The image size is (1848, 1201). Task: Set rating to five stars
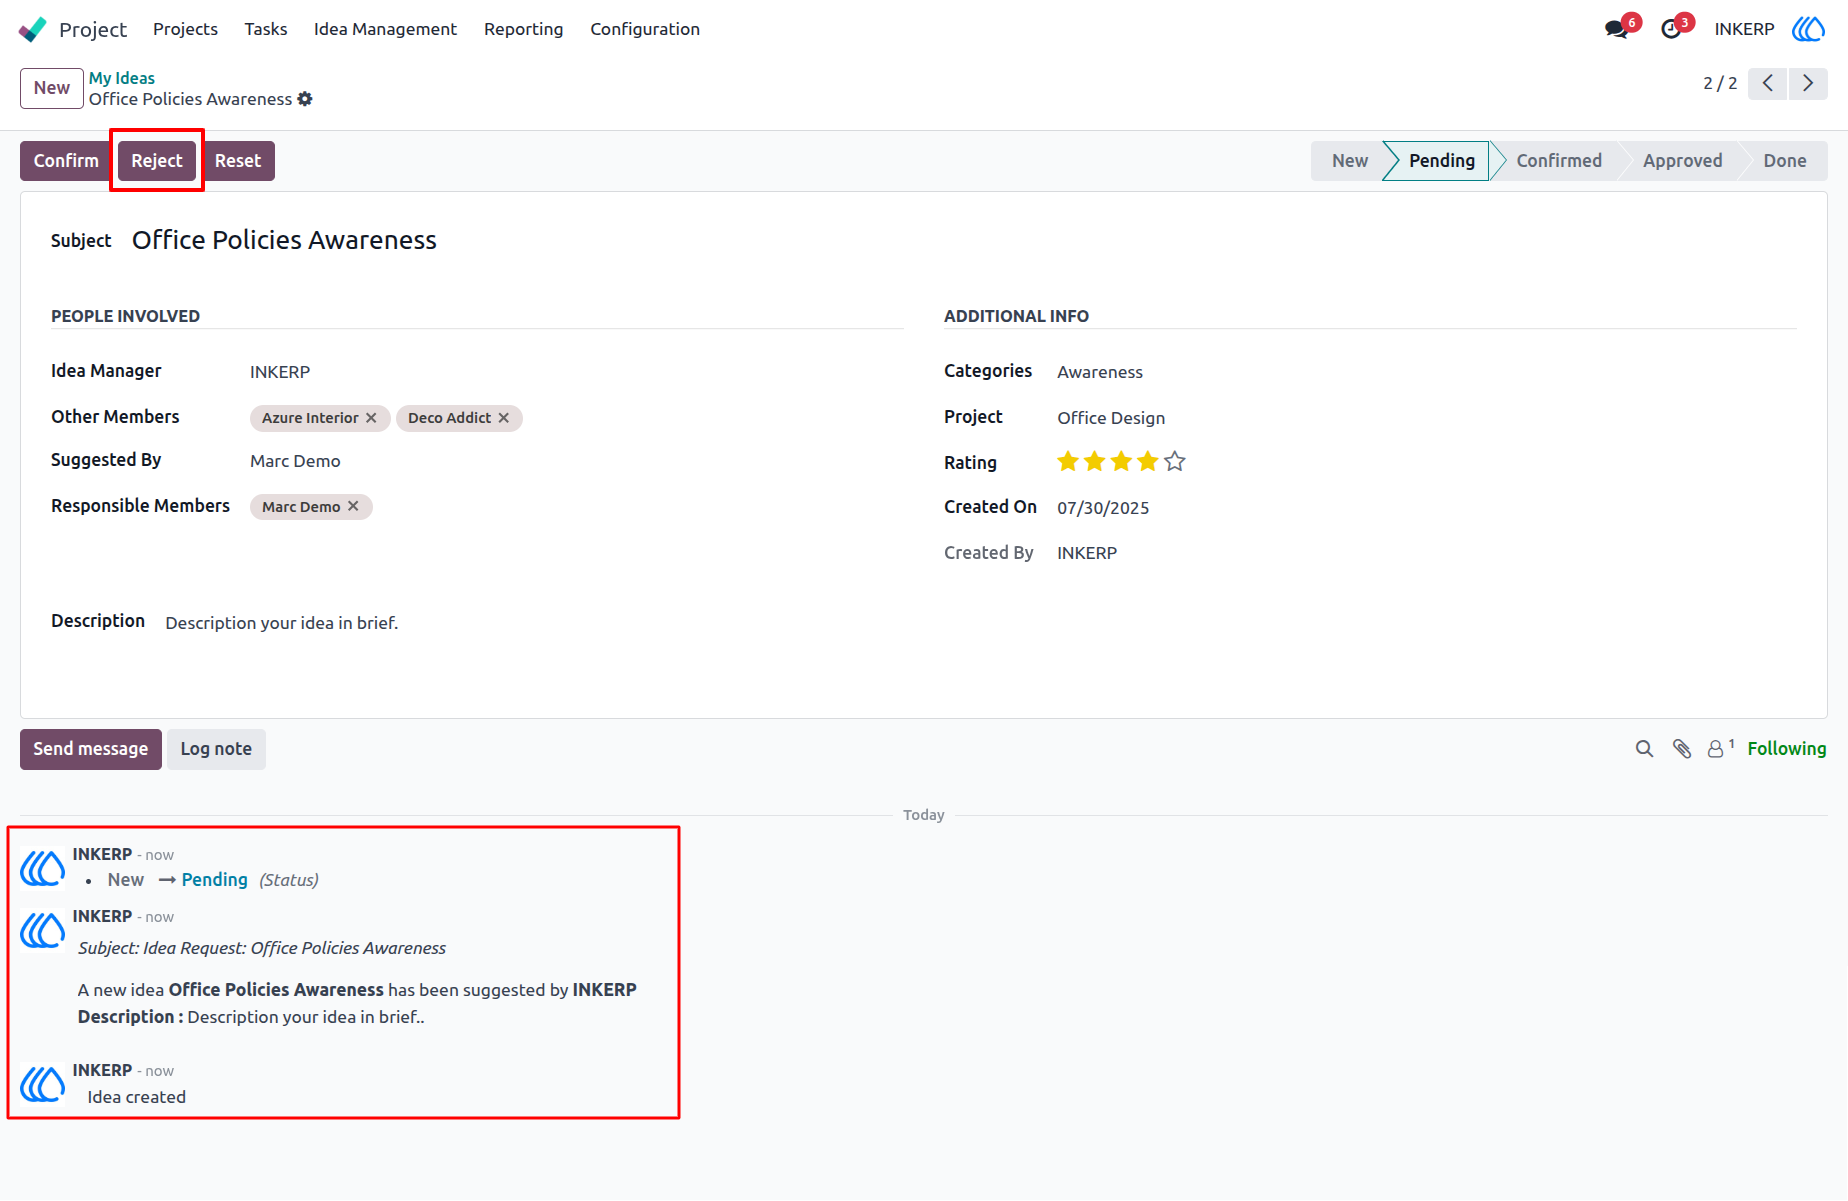coord(1175,461)
